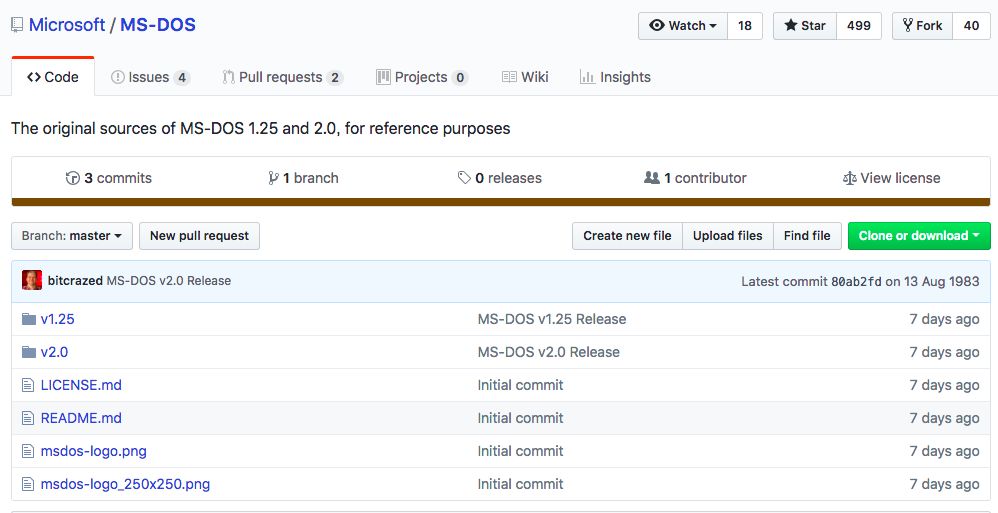This screenshot has width=998, height=513.
Task: Click the repository book icon
Action: point(17,25)
